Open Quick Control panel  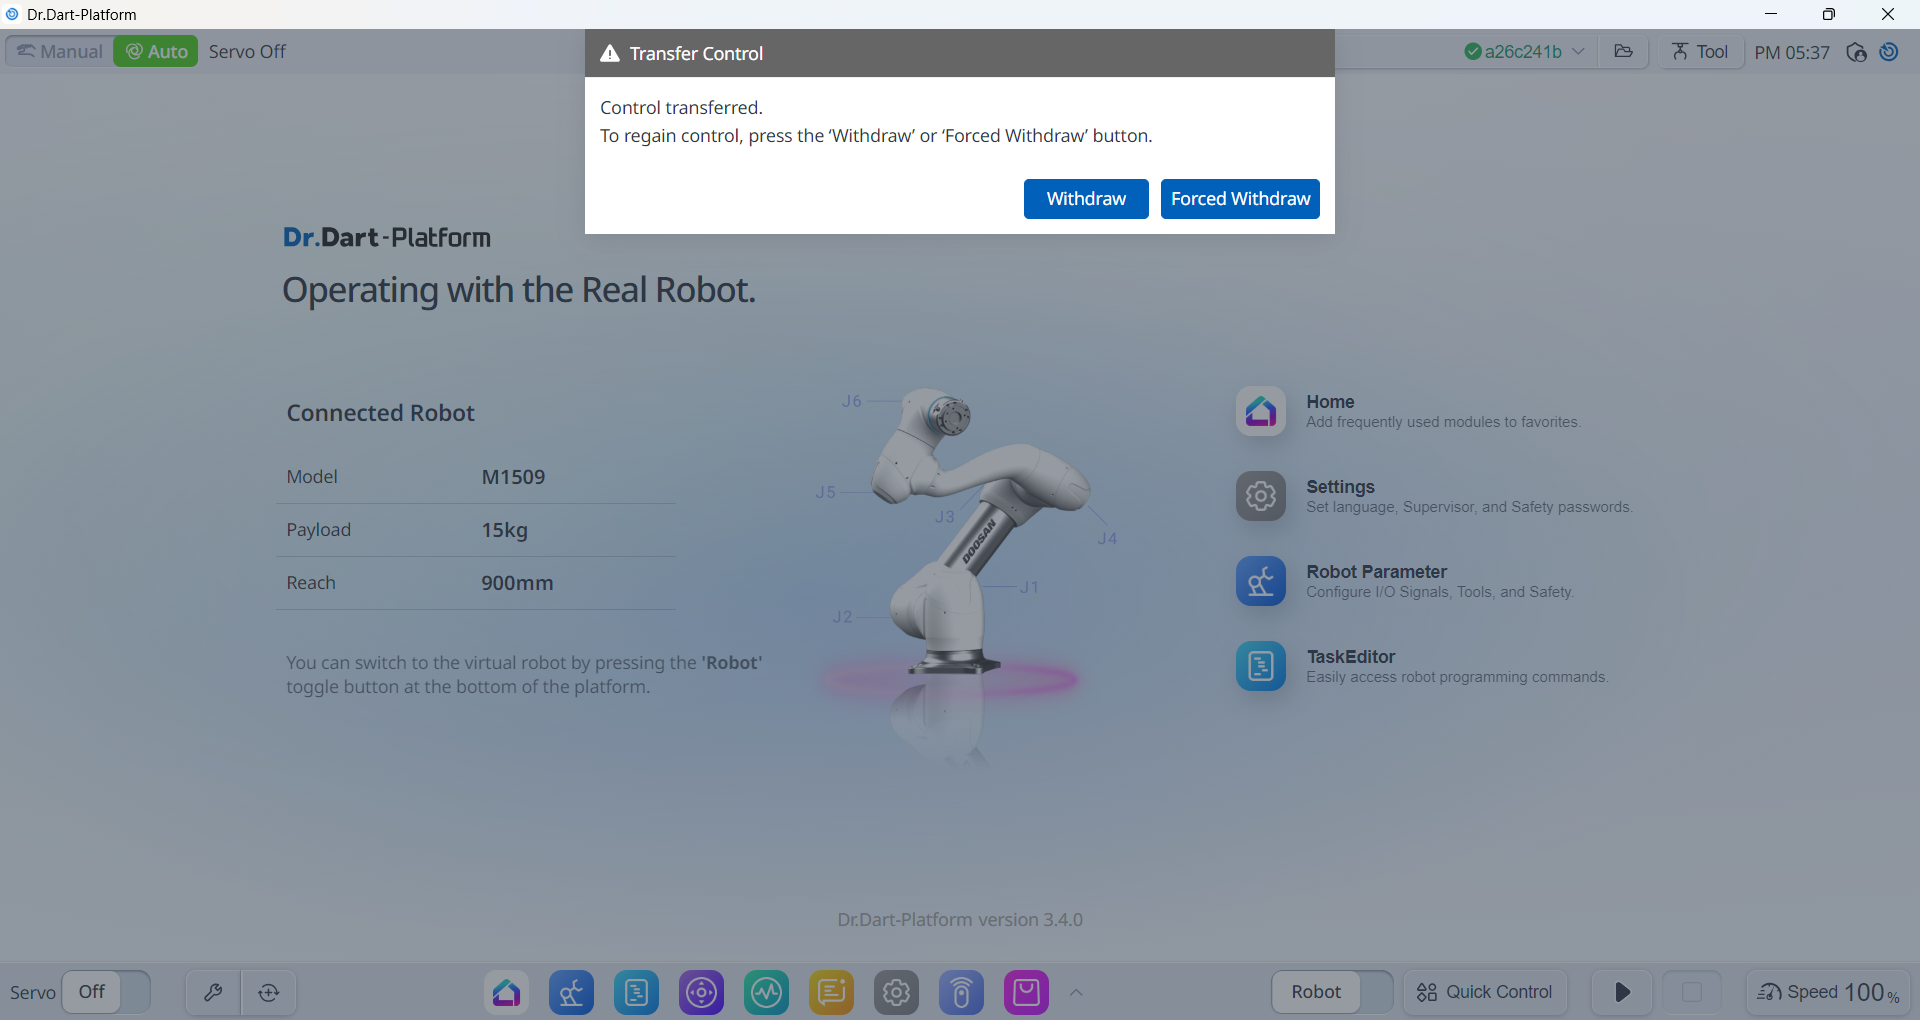[1485, 992]
